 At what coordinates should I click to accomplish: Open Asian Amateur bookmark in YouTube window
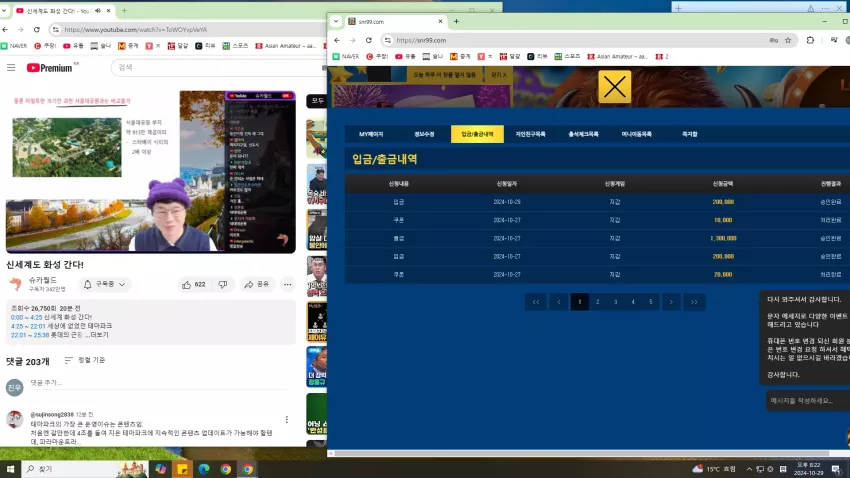click(286, 46)
